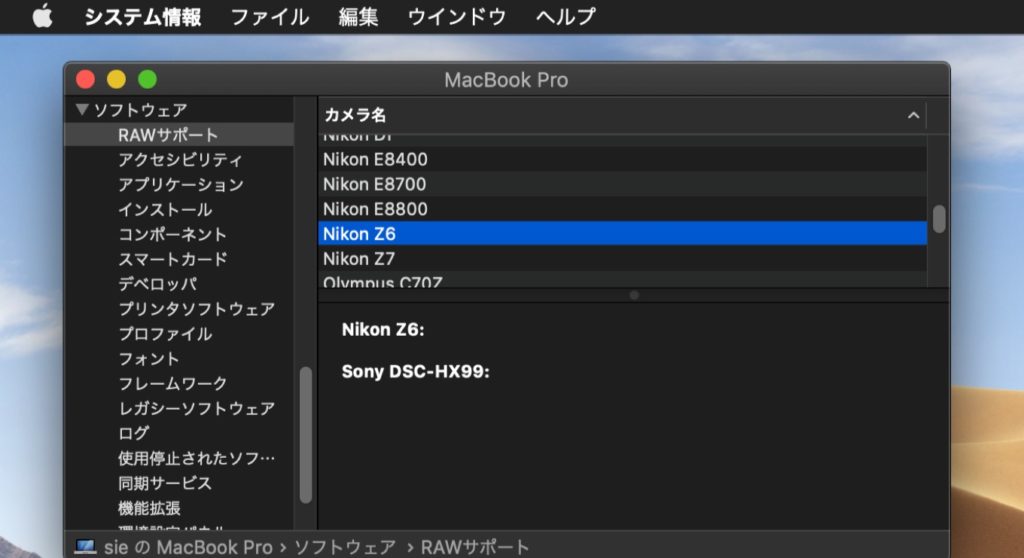
Task: Select 同期サービス in the sidebar
Action: click(x=165, y=482)
